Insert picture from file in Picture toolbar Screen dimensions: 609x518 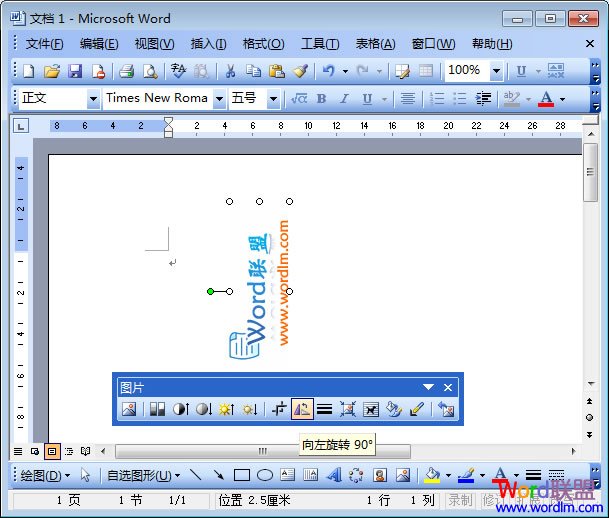click(129, 409)
